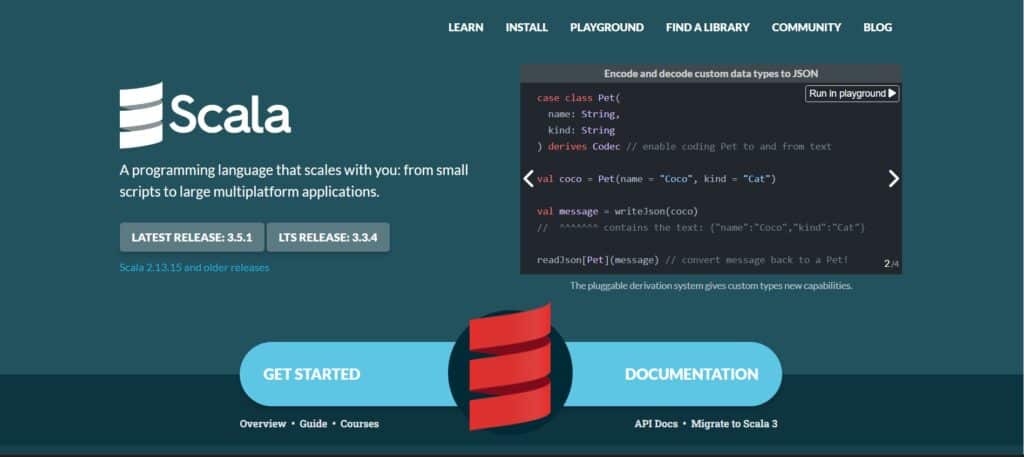Click LTS RELEASE: 3.3.4 button
This screenshot has height=457, width=1024.
[328, 237]
